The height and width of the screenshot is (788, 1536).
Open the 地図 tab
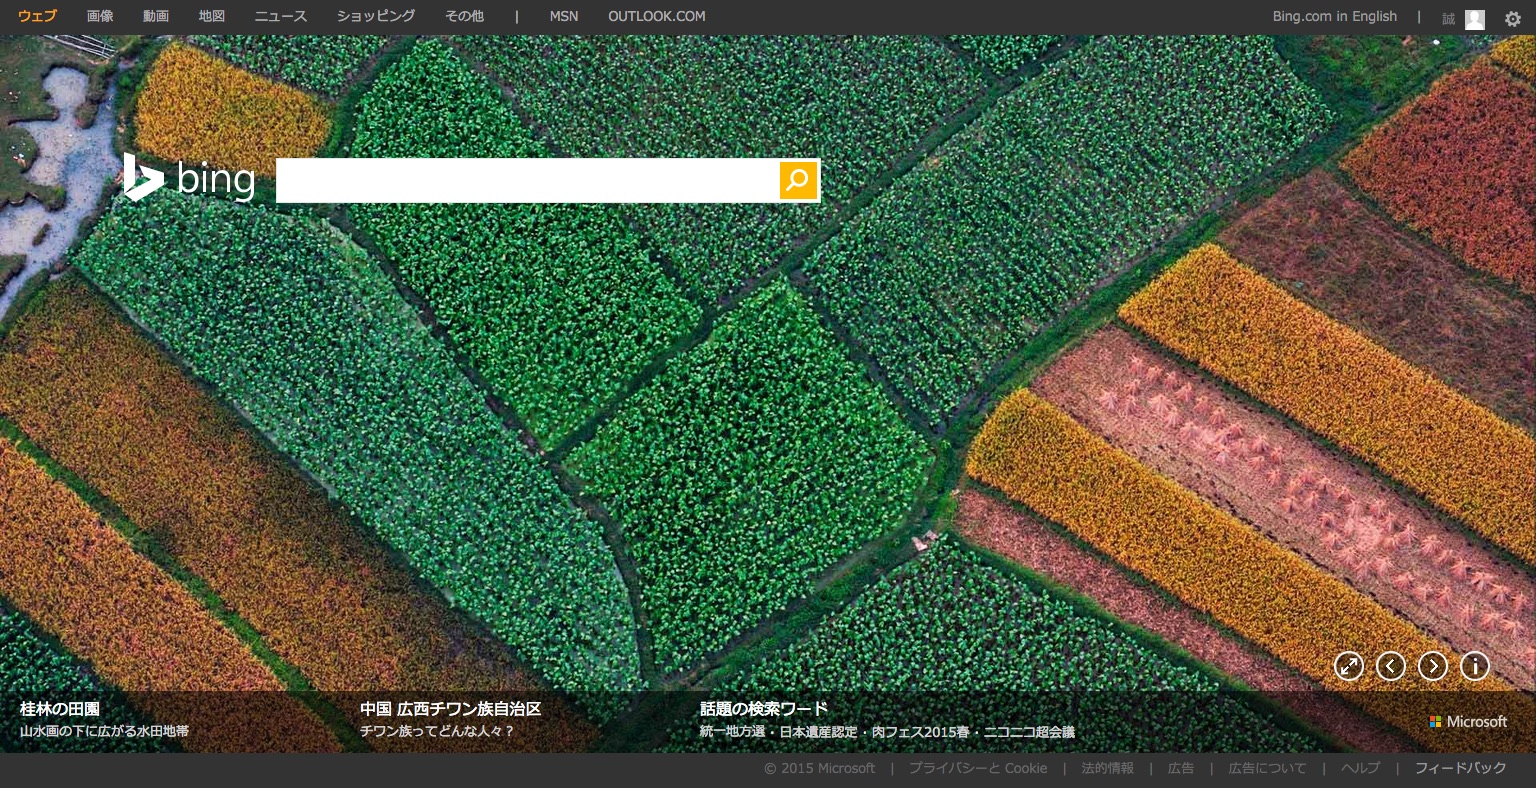[x=212, y=16]
